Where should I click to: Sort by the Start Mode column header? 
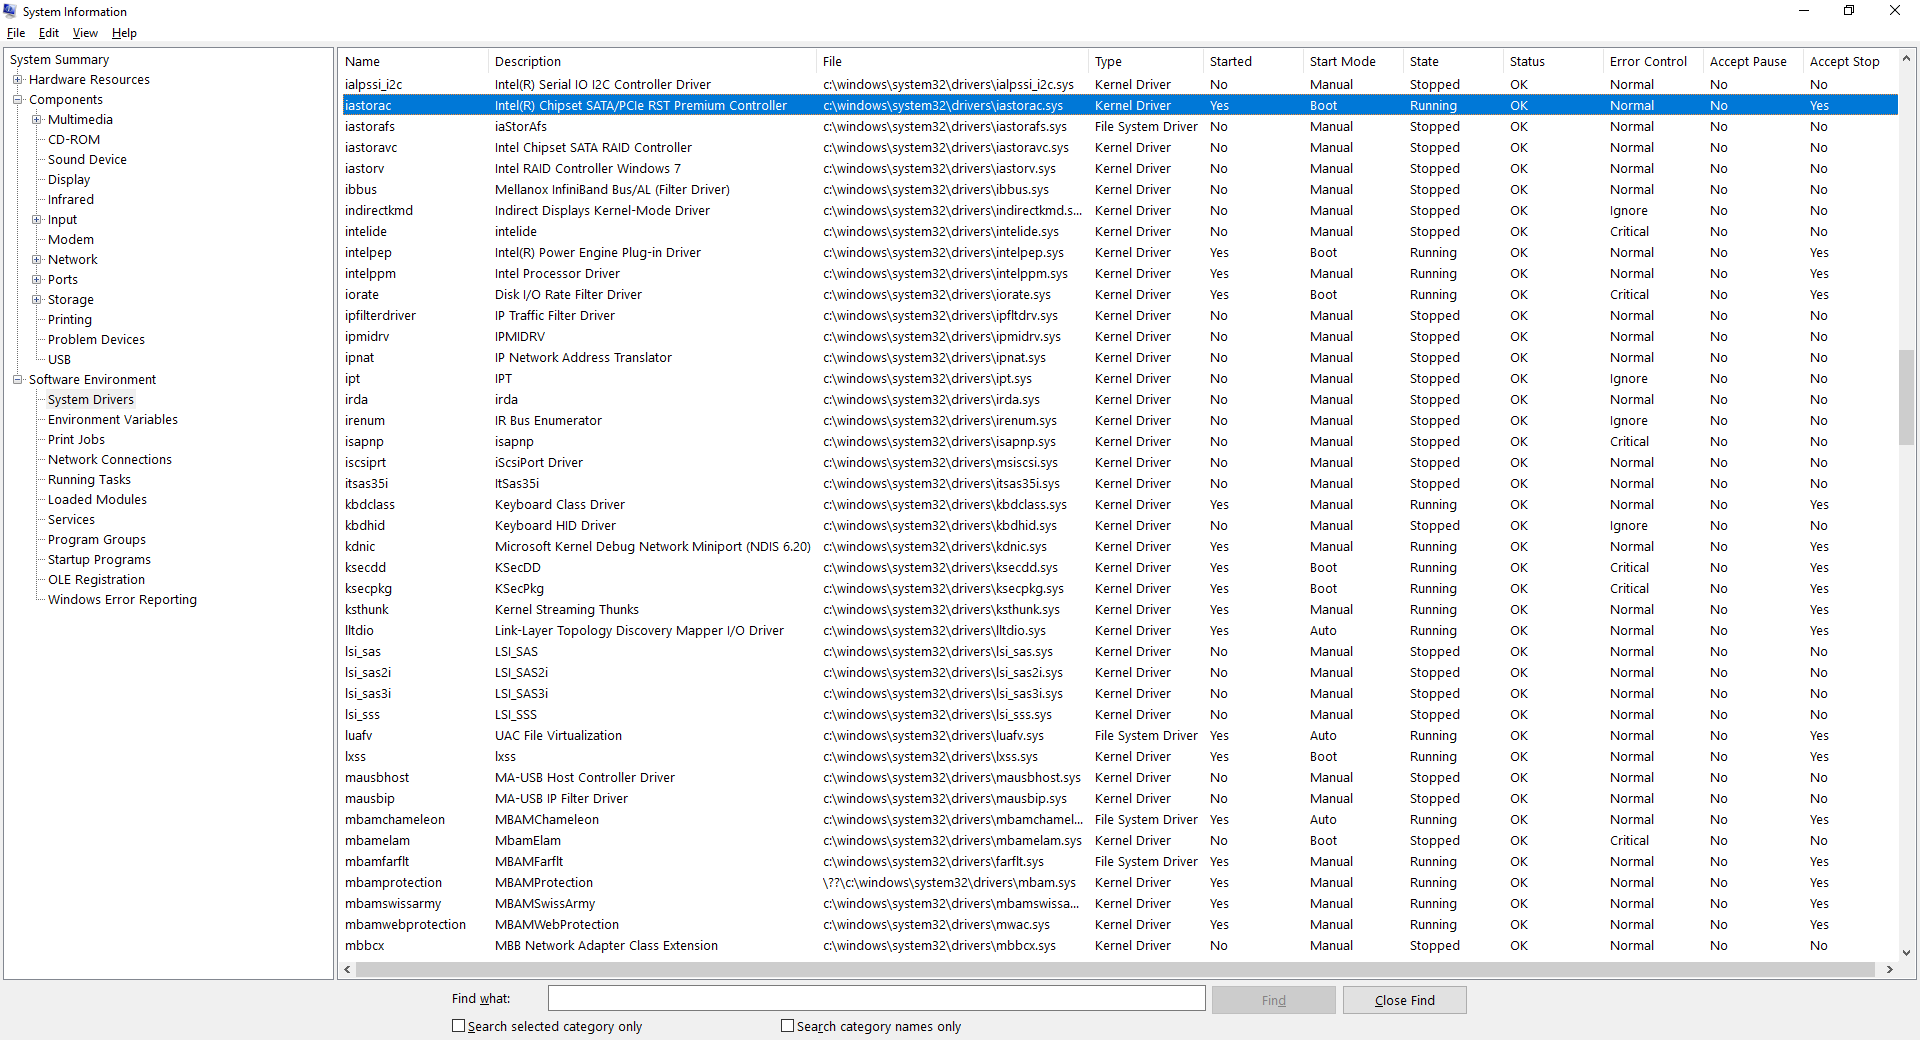1353,61
